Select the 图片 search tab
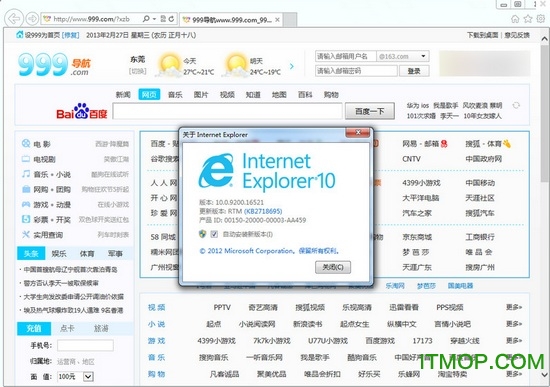Image resolution: width=550 pixels, height=387 pixels. (x=201, y=95)
